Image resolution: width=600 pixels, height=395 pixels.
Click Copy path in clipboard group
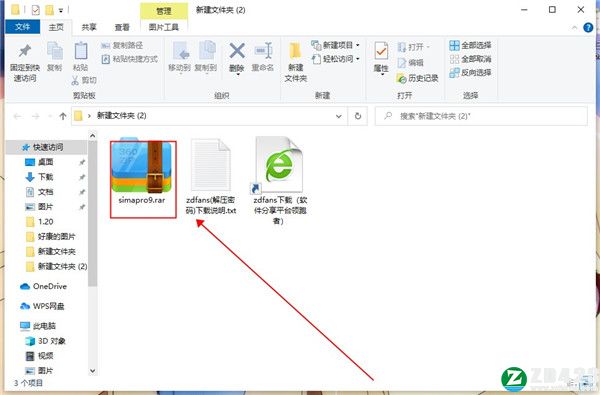tap(122, 46)
